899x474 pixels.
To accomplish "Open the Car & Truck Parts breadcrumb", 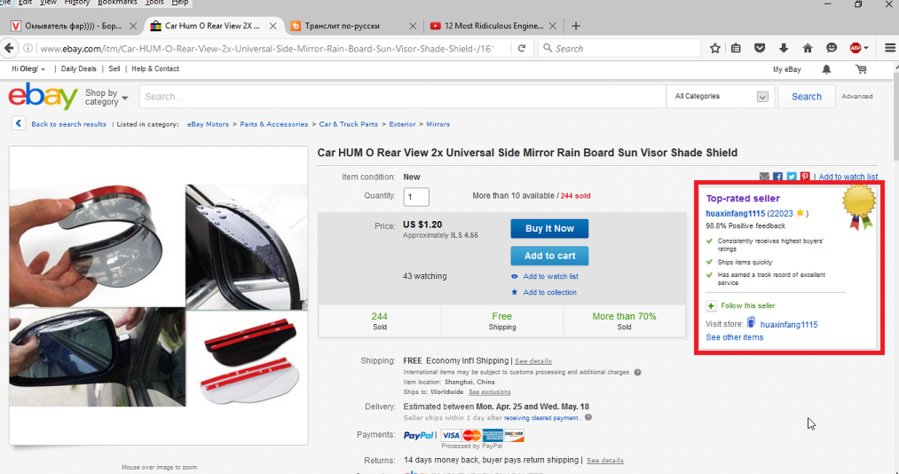I will [x=349, y=124].
